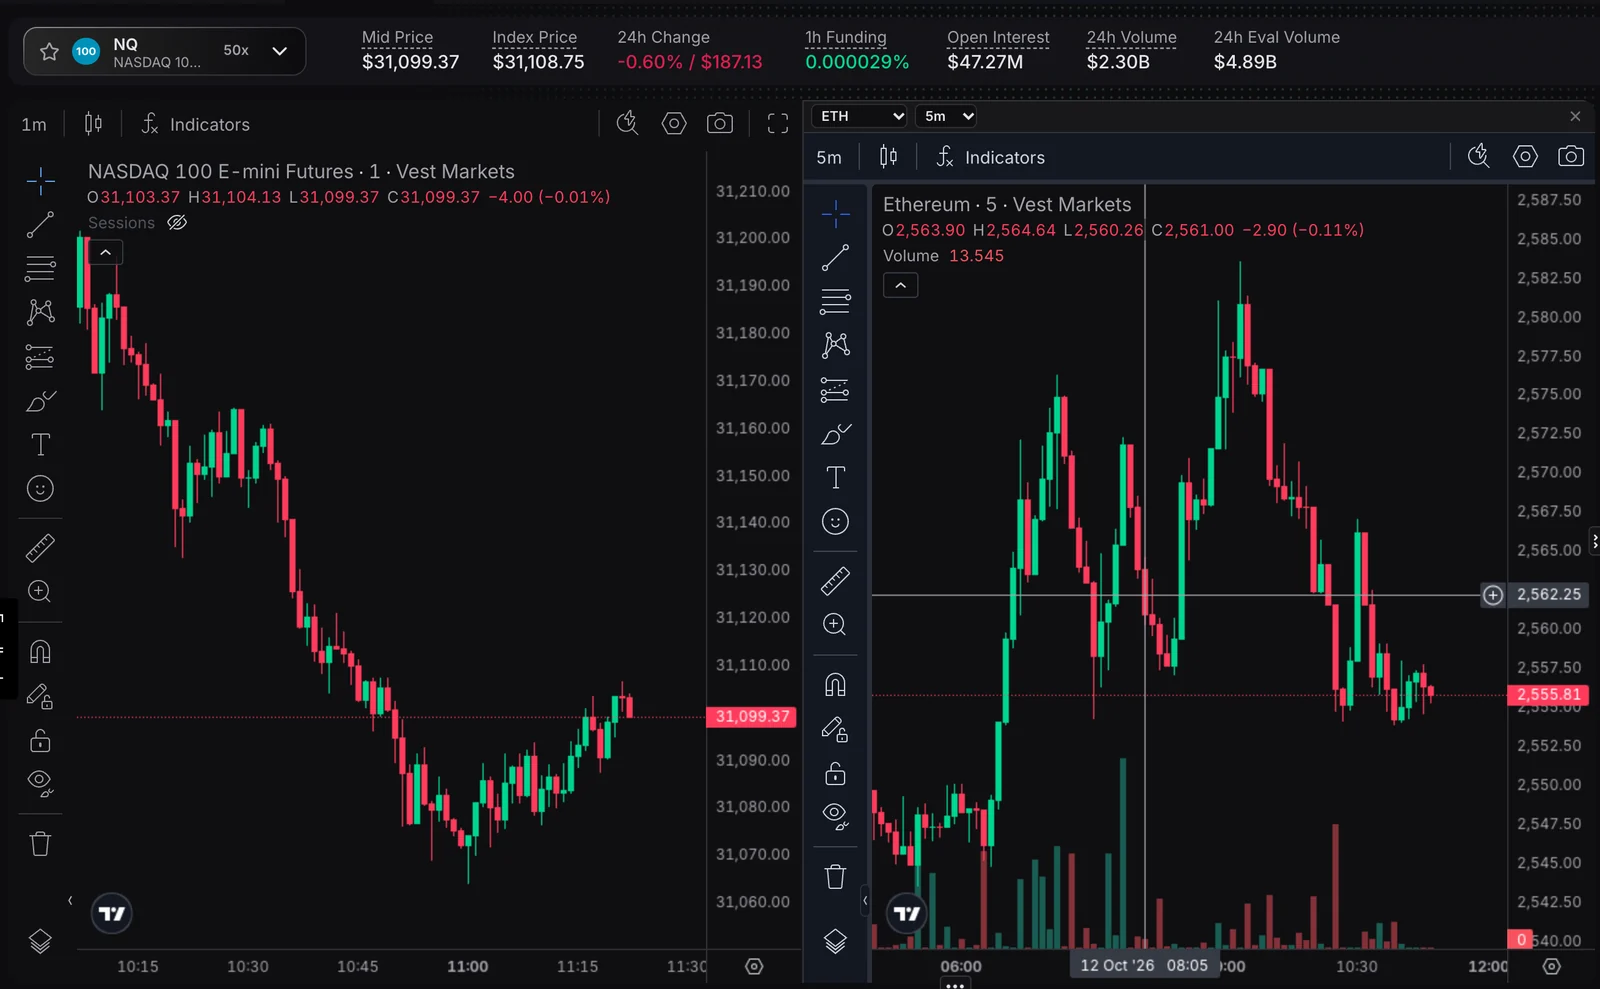This screenshot has width=1600, height=989.
Task: Open Indicators on NASDAQ chart
Action: (196, 124)
